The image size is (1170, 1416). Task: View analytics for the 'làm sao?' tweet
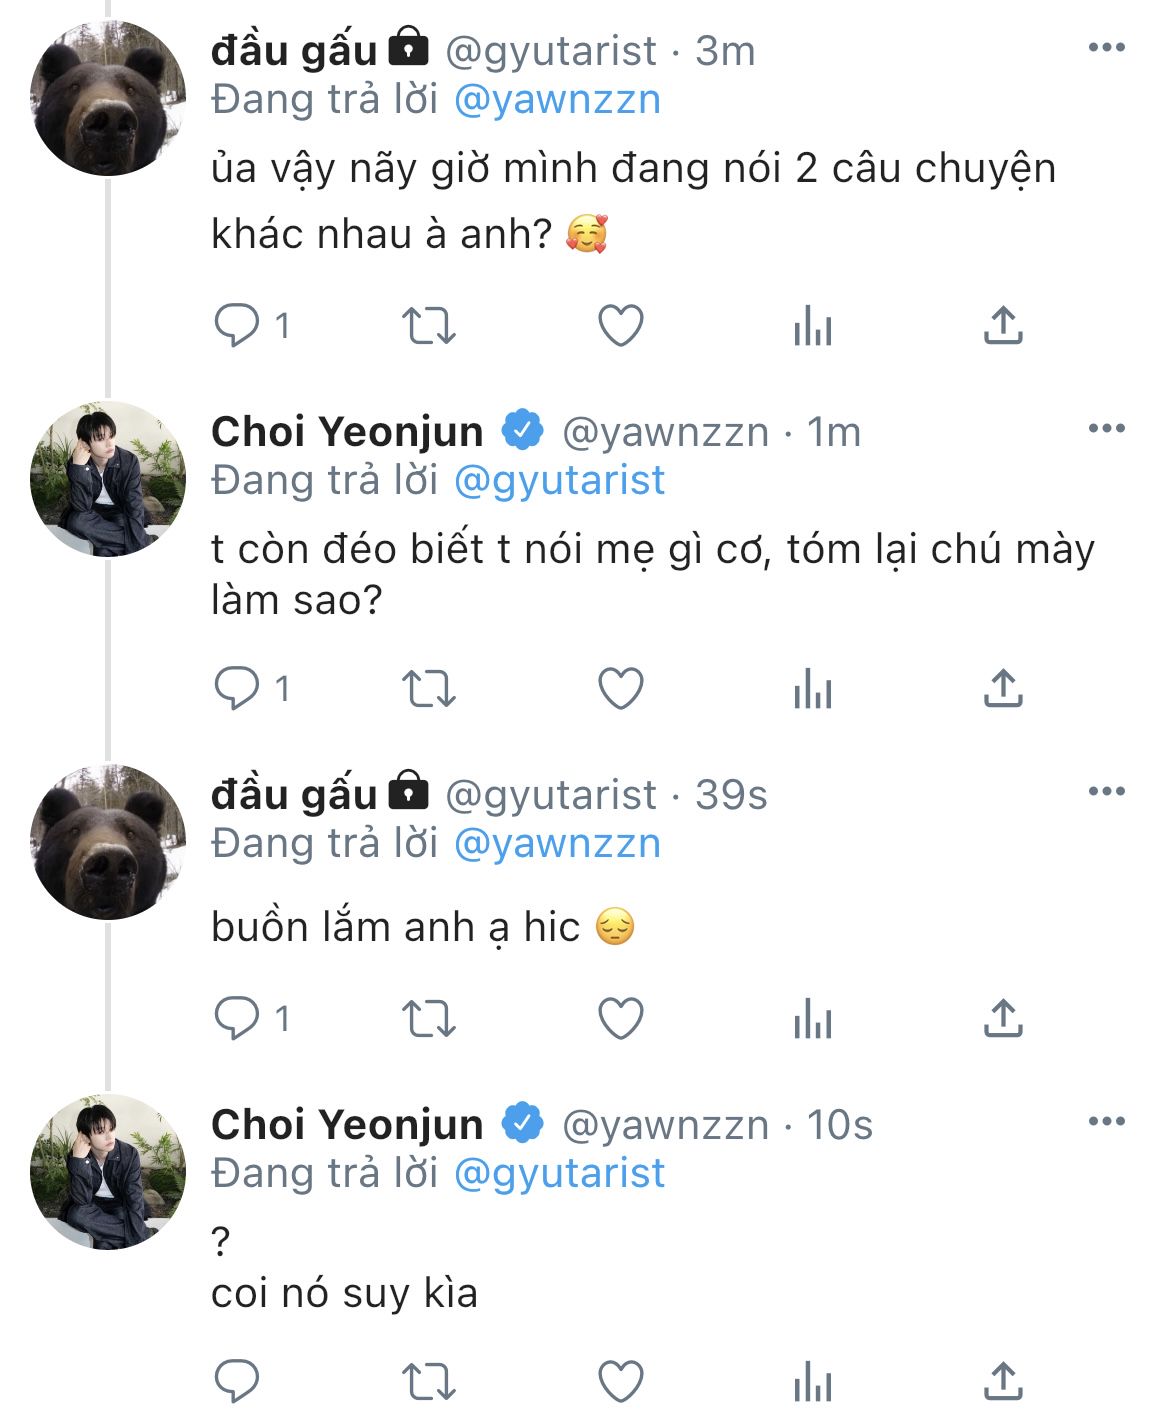click(x=812, y=689)
